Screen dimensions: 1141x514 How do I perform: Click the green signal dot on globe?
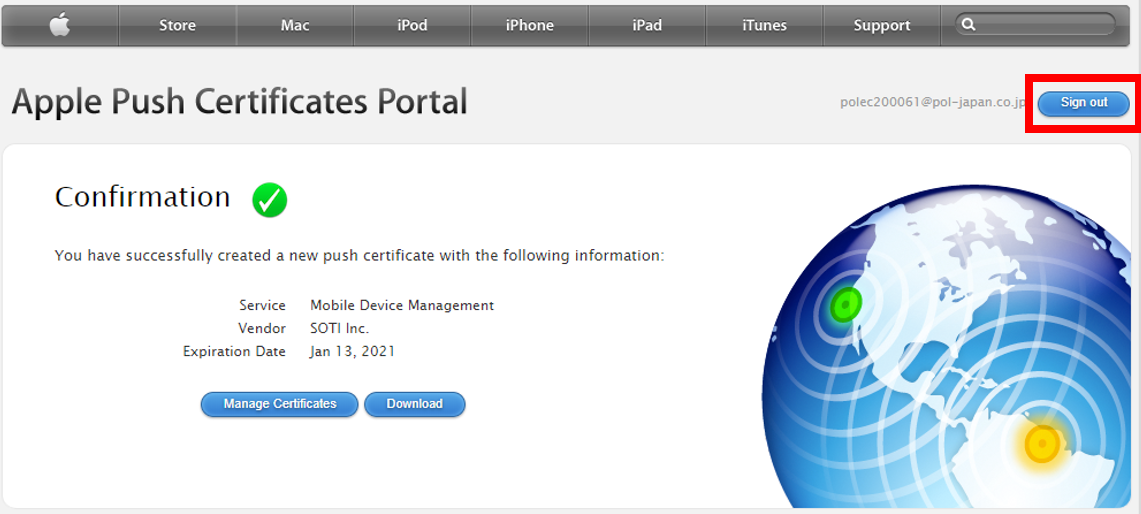(846, 305)
